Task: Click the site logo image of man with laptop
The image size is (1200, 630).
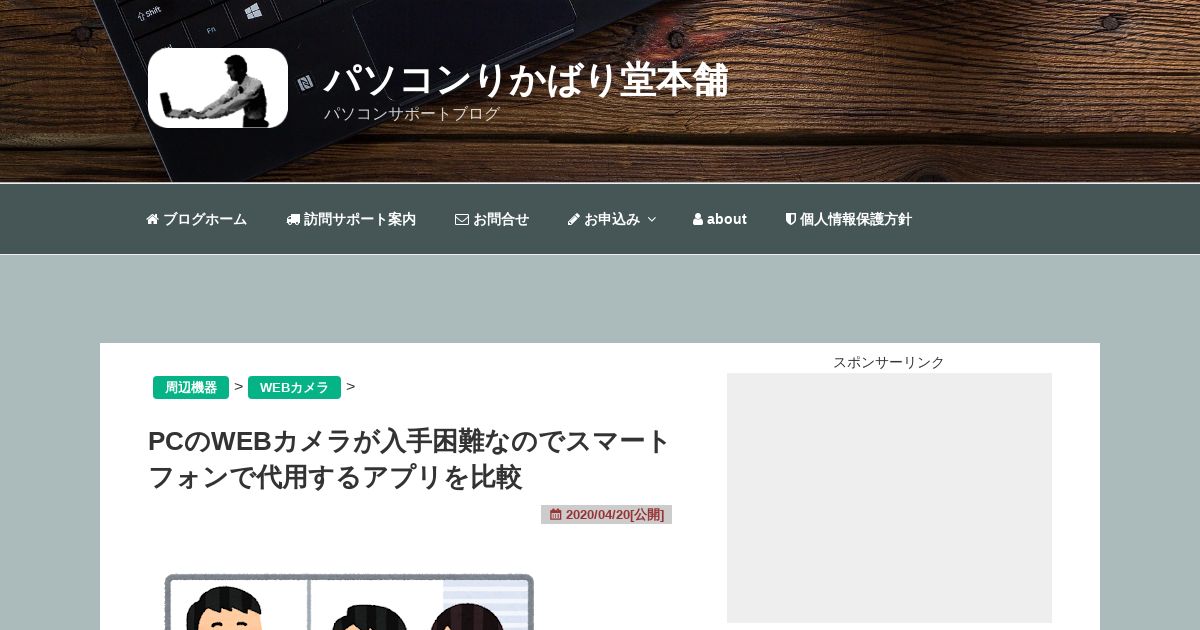Action: point(218,88)
